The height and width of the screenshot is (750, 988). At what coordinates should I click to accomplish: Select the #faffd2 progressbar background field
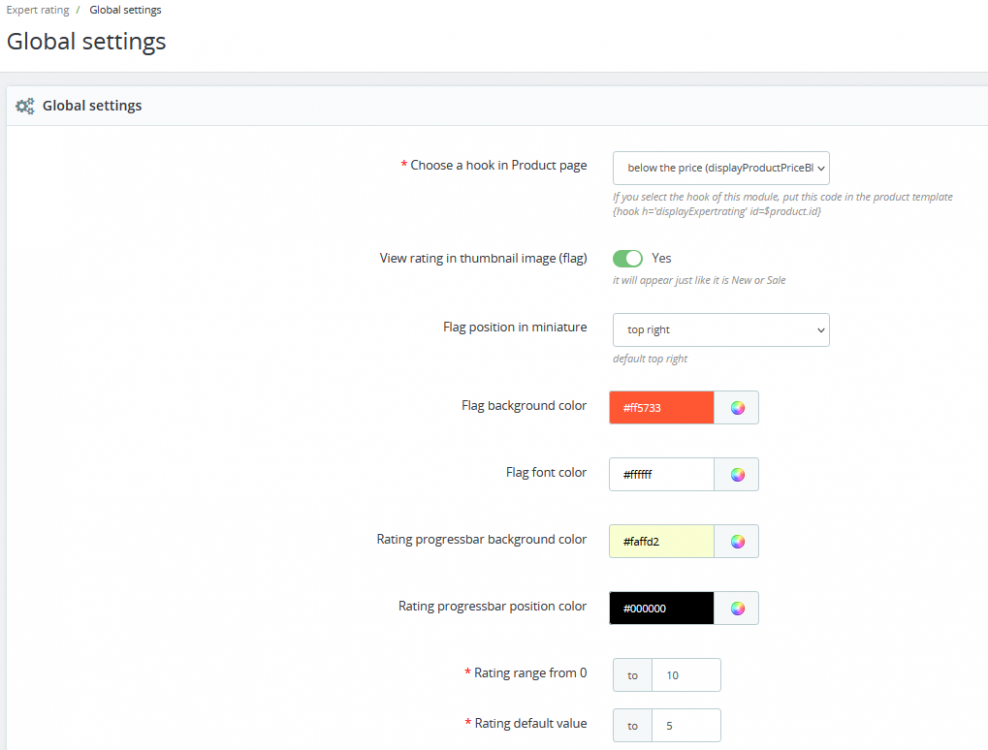pos(662,542)
